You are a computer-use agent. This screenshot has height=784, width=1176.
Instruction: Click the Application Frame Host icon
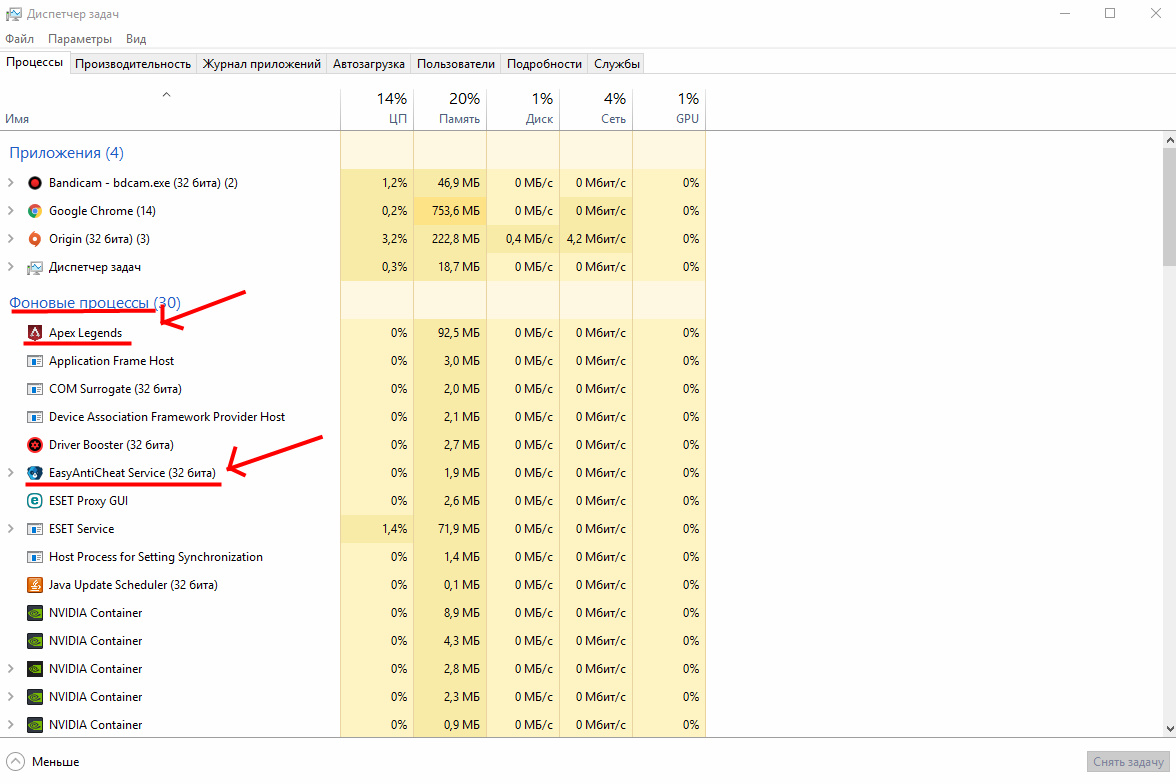(34, 361)
